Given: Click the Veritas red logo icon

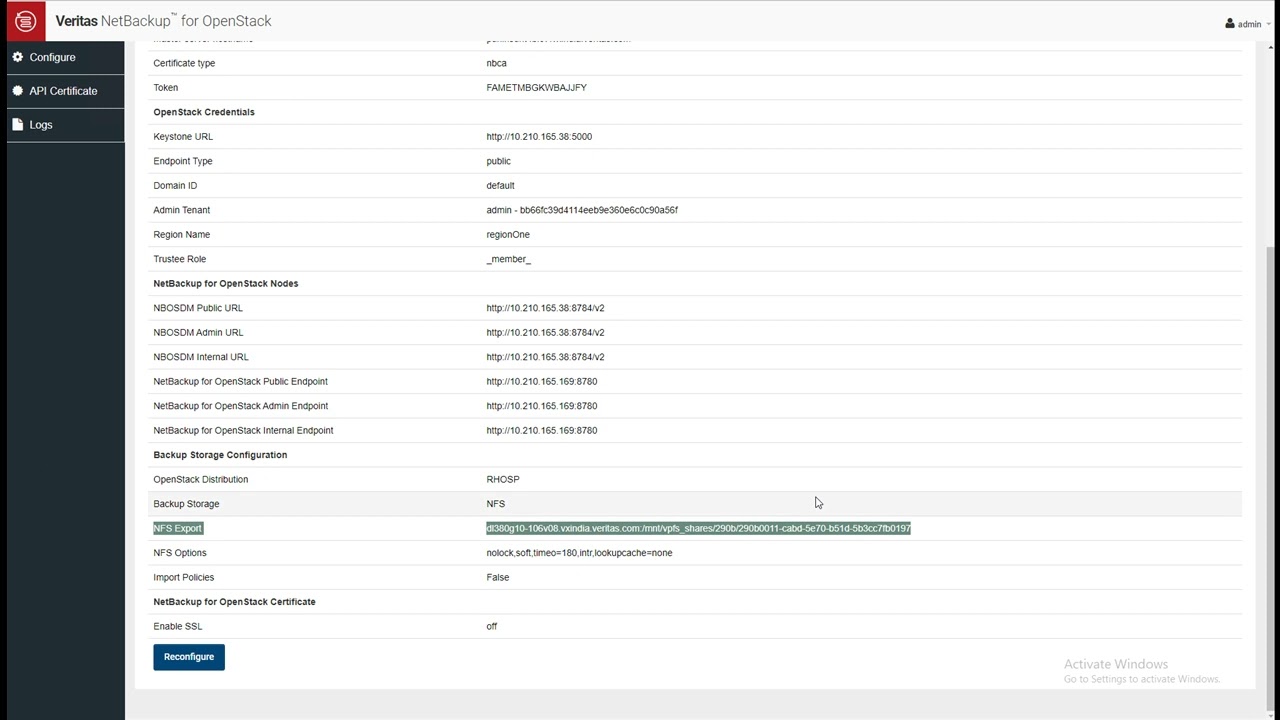Looking at the screenshot, I should (26, 21).
